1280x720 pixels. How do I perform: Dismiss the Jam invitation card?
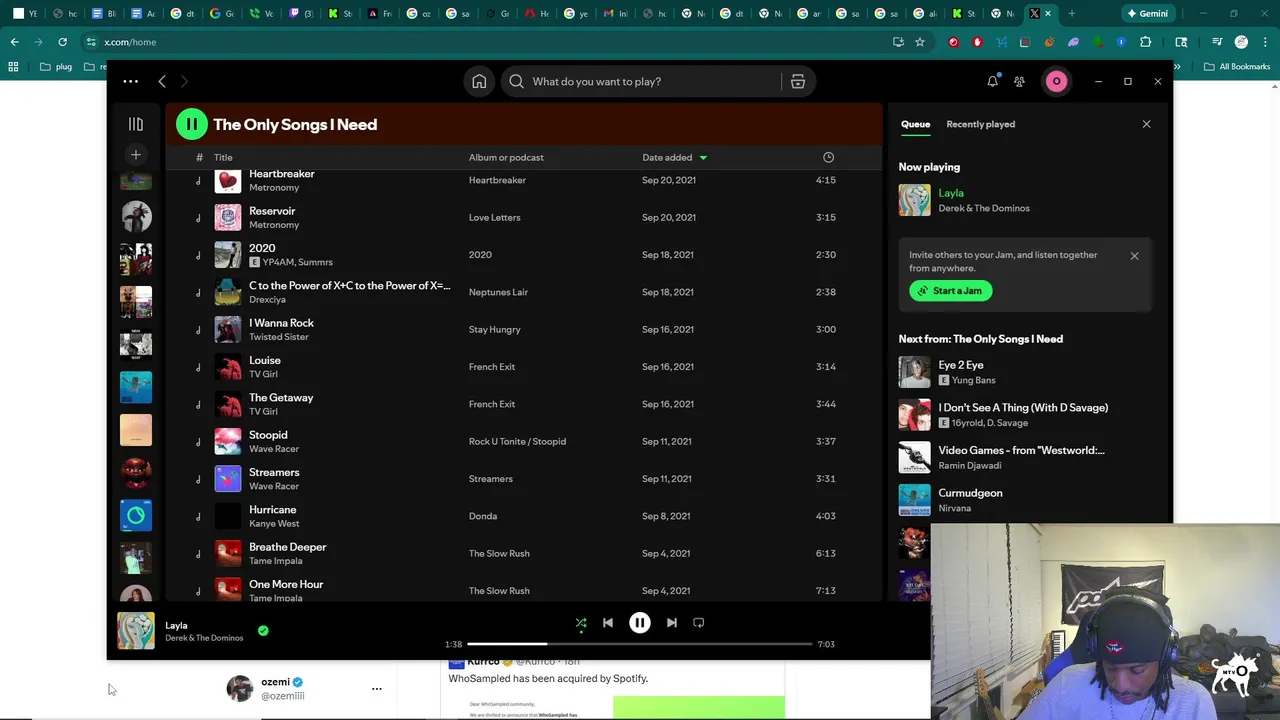coord(1134,256)
